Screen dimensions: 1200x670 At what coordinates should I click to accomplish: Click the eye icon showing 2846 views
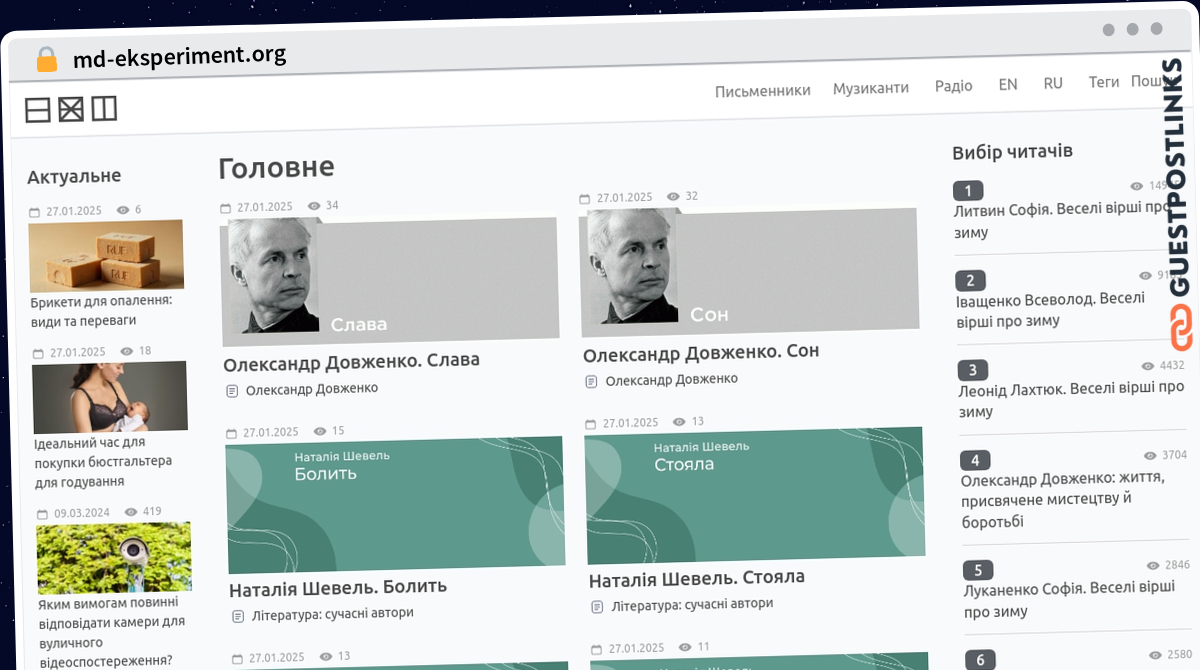click(x=1154, y=565)
